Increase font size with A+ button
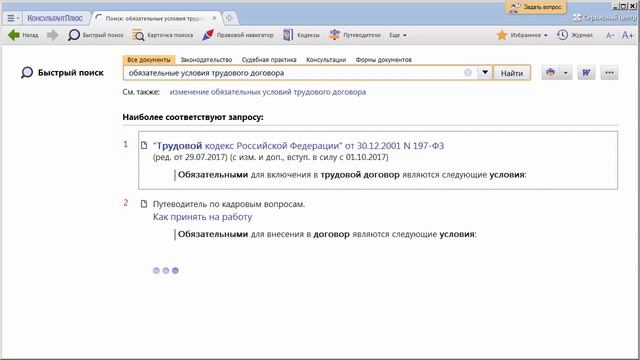640x360 pixels. 627,35
